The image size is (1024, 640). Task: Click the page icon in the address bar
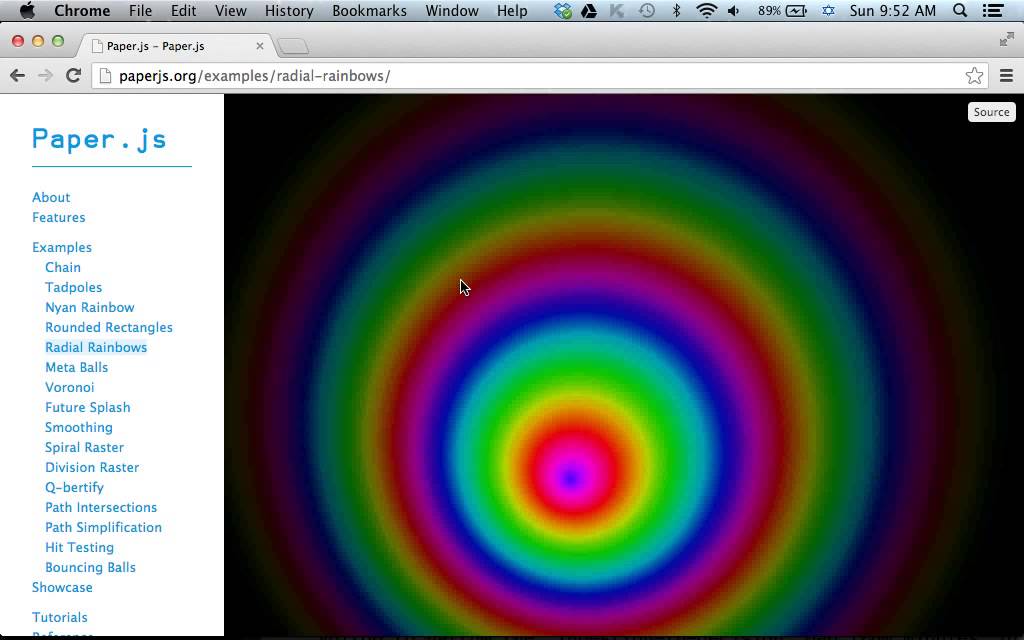104,76
